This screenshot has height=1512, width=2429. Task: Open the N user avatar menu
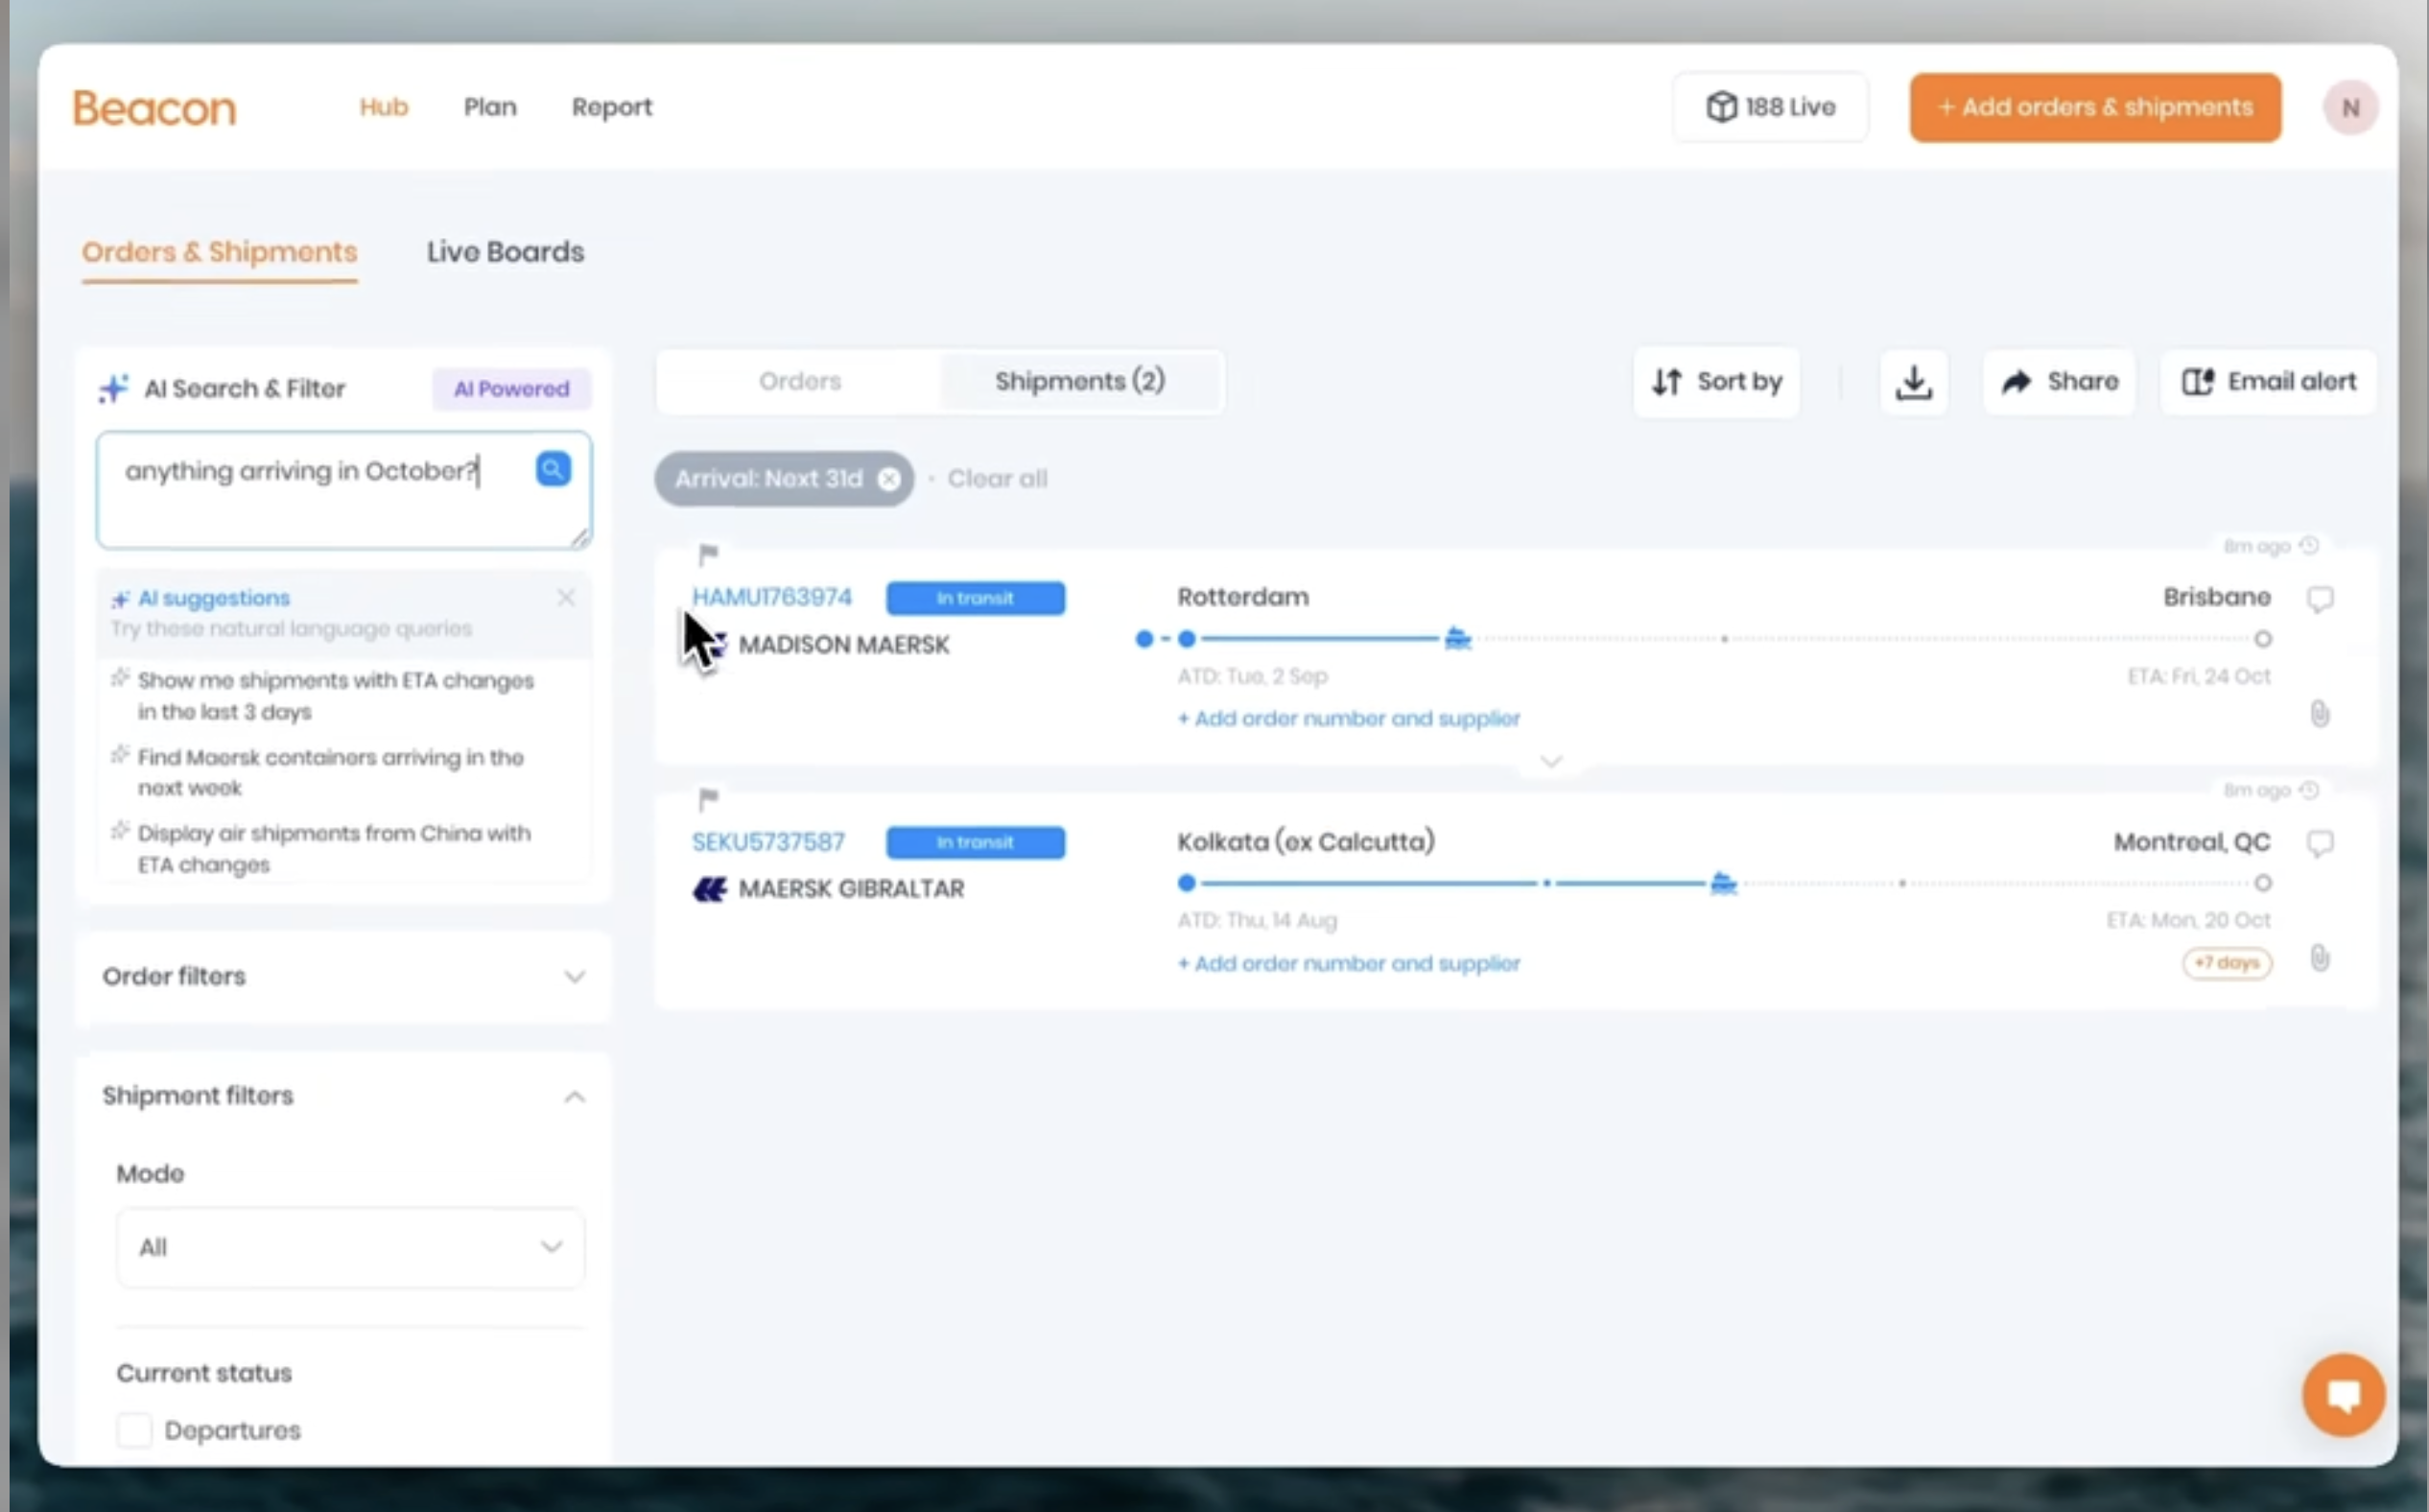tap(2349, 108)
